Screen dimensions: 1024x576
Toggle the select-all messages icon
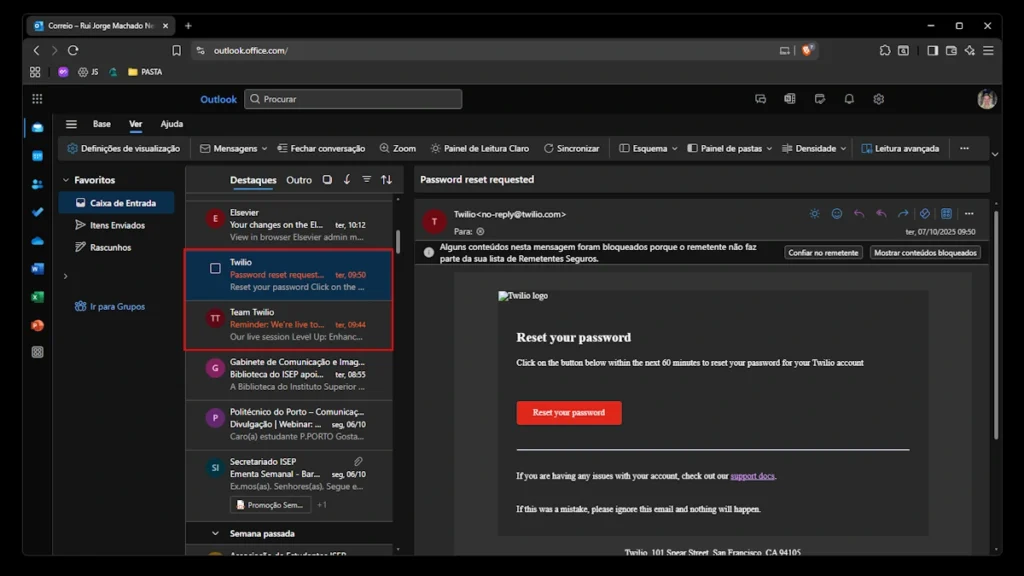pos(327,180)
